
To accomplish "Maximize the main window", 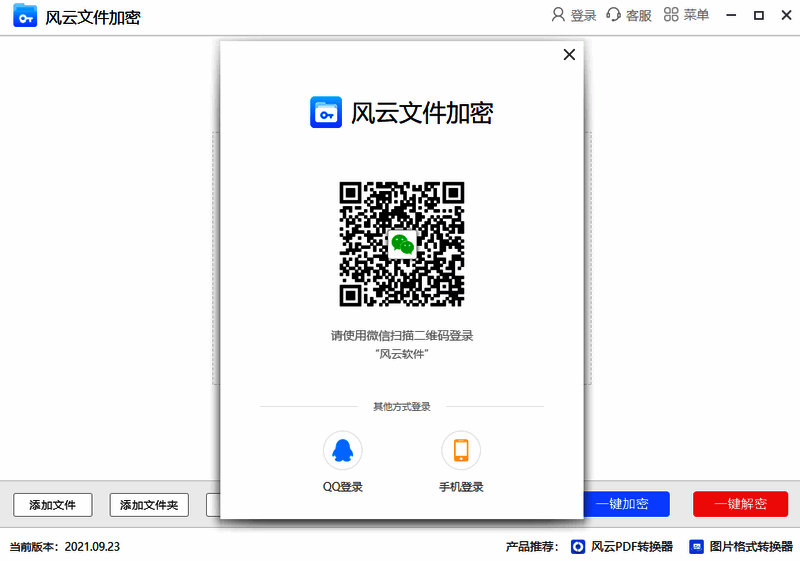I will [759, 15].
